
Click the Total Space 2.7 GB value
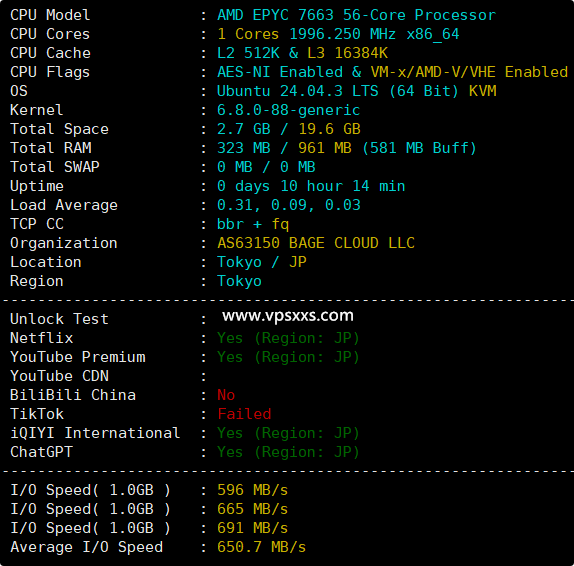click(244, 129)
